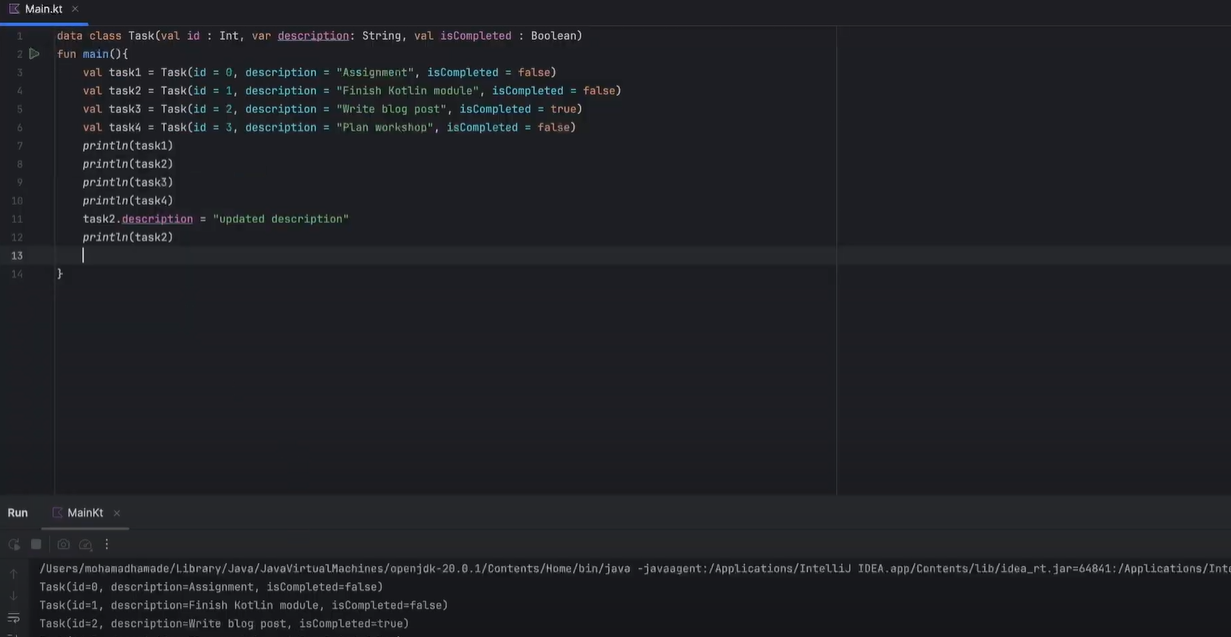Screen dimensions: 1231x637
Task: Click the Kotlin file icon on Main.kt tab
Action: 14,9
